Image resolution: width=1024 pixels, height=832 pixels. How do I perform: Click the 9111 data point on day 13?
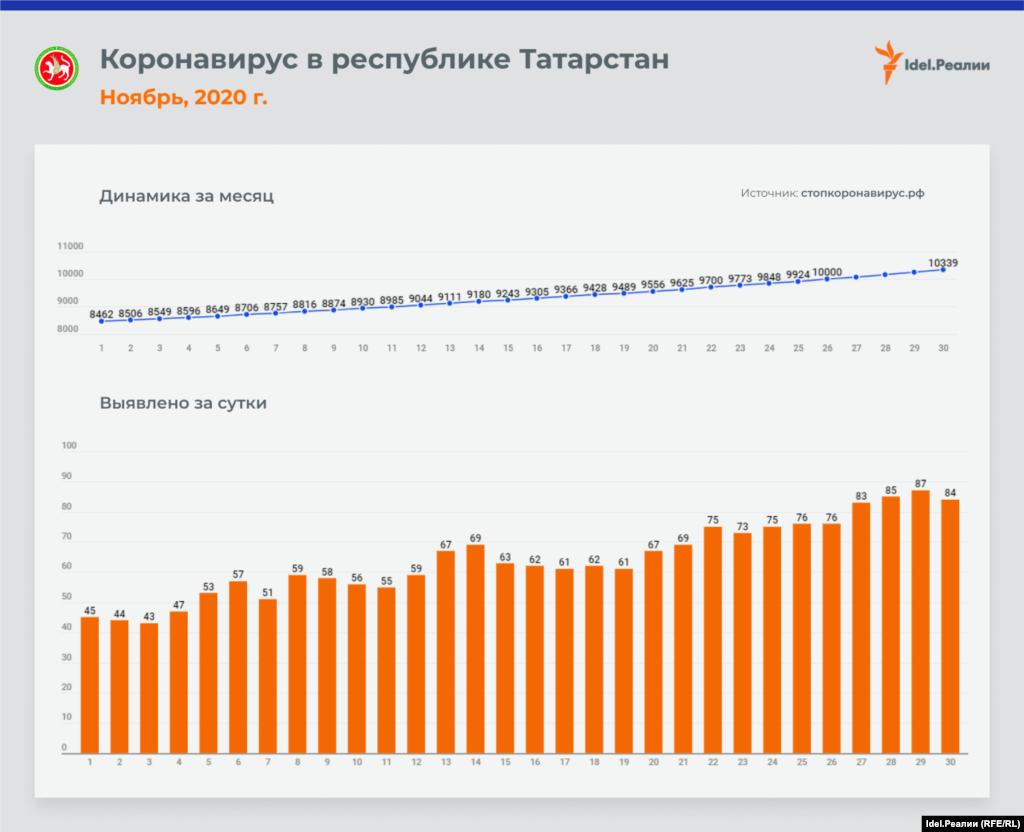coord(450,303)
